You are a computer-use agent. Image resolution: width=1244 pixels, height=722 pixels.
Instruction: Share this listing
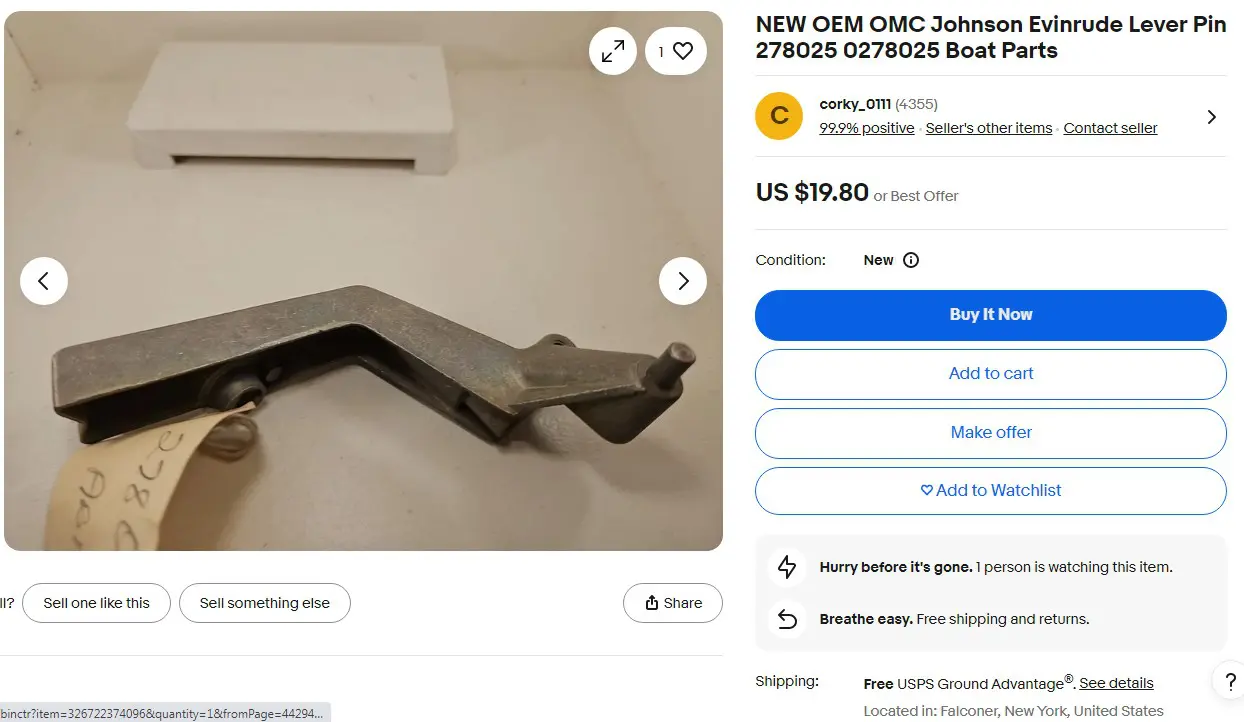(673, 603)
